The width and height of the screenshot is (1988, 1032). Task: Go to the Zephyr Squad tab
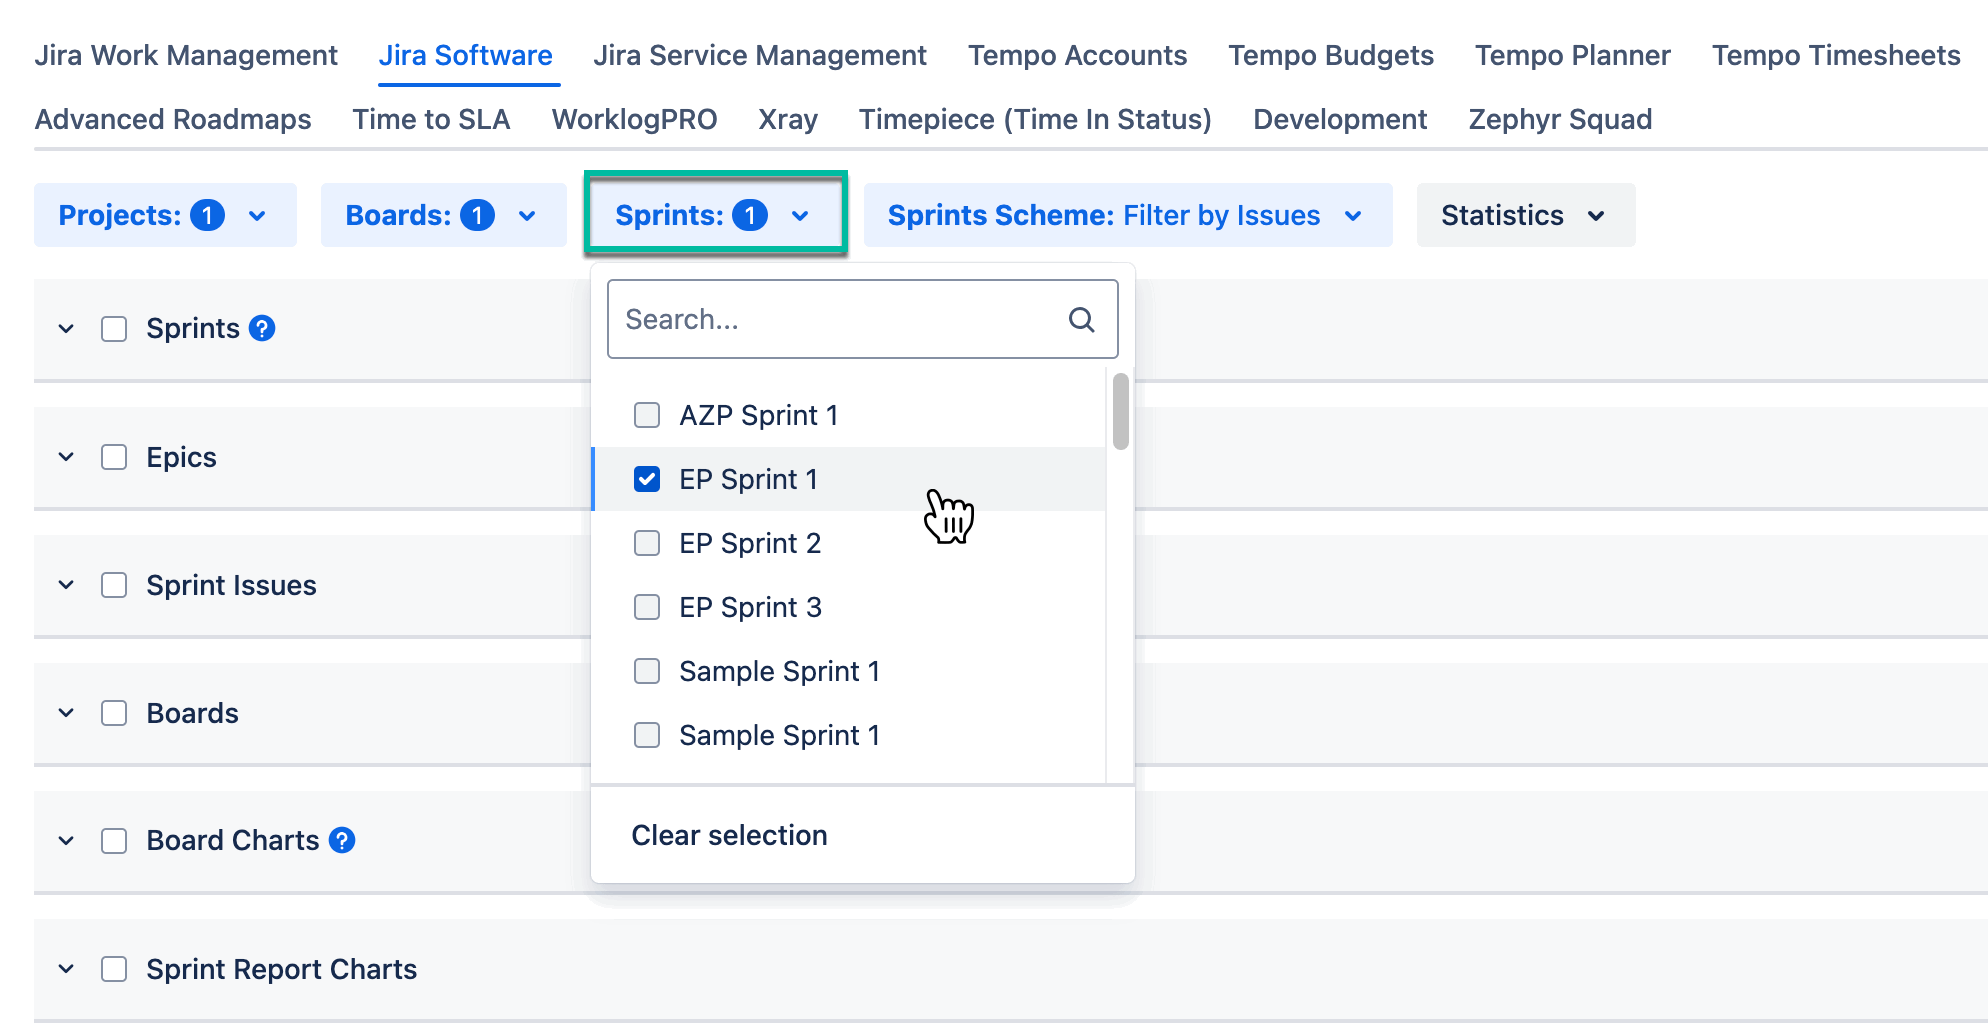[x=1559, y=119]
